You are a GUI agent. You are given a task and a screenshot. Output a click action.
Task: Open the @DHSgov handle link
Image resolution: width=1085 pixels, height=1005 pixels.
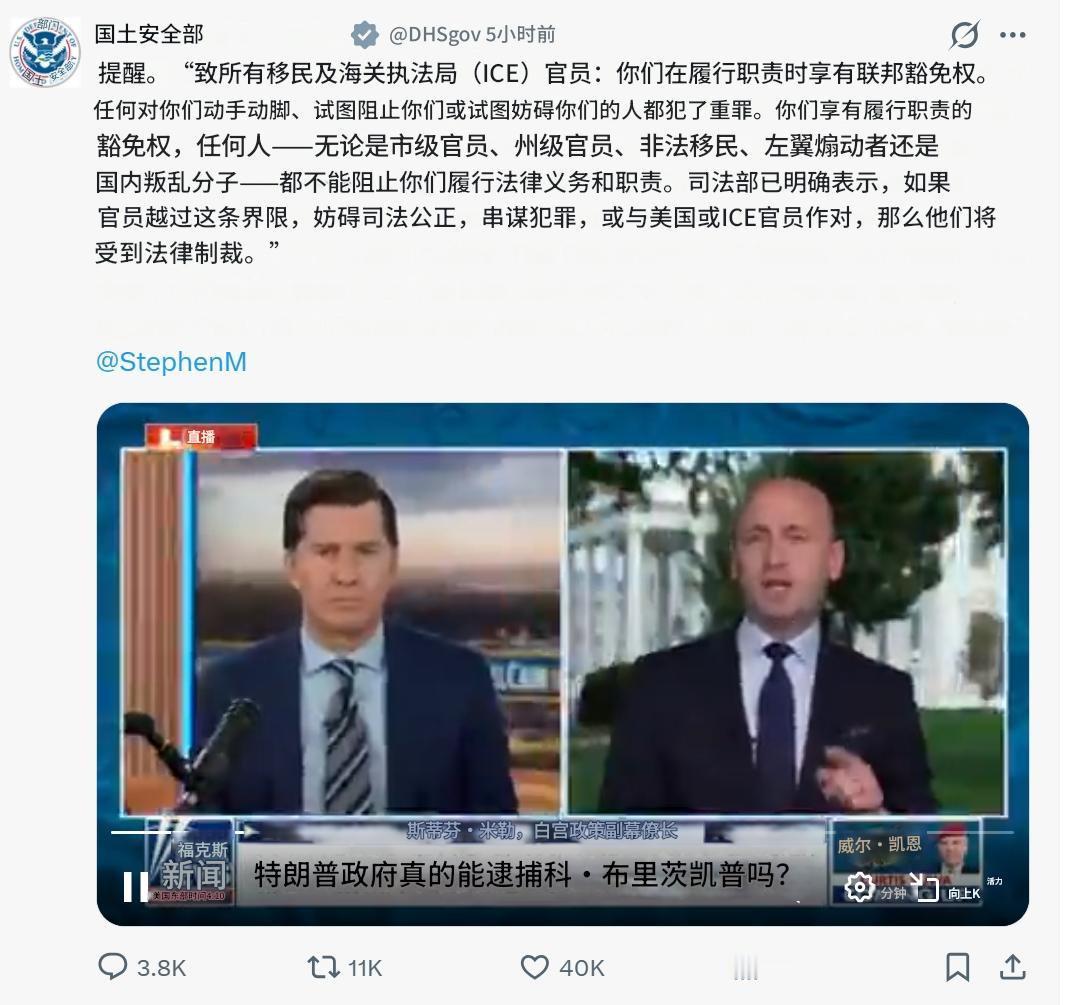tap(435, 34)
